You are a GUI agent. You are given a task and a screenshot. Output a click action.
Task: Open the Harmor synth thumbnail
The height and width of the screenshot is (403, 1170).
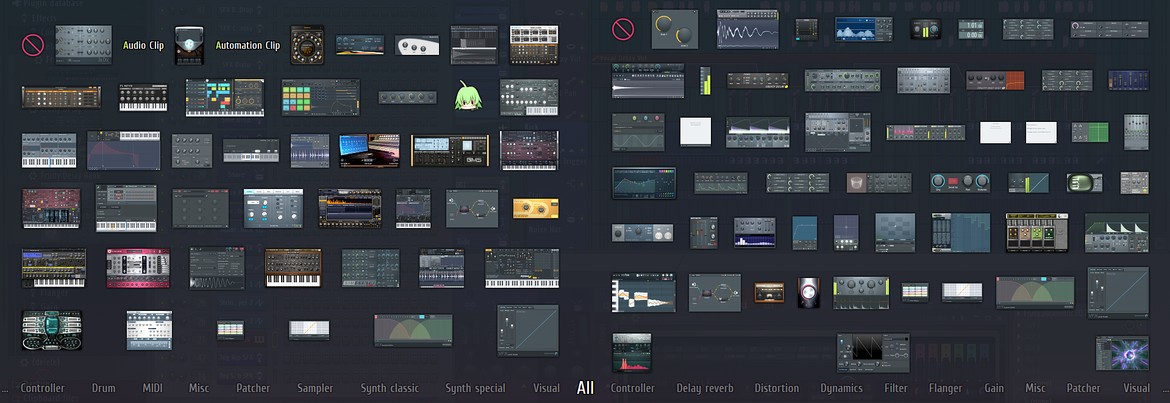click(51, 208)
